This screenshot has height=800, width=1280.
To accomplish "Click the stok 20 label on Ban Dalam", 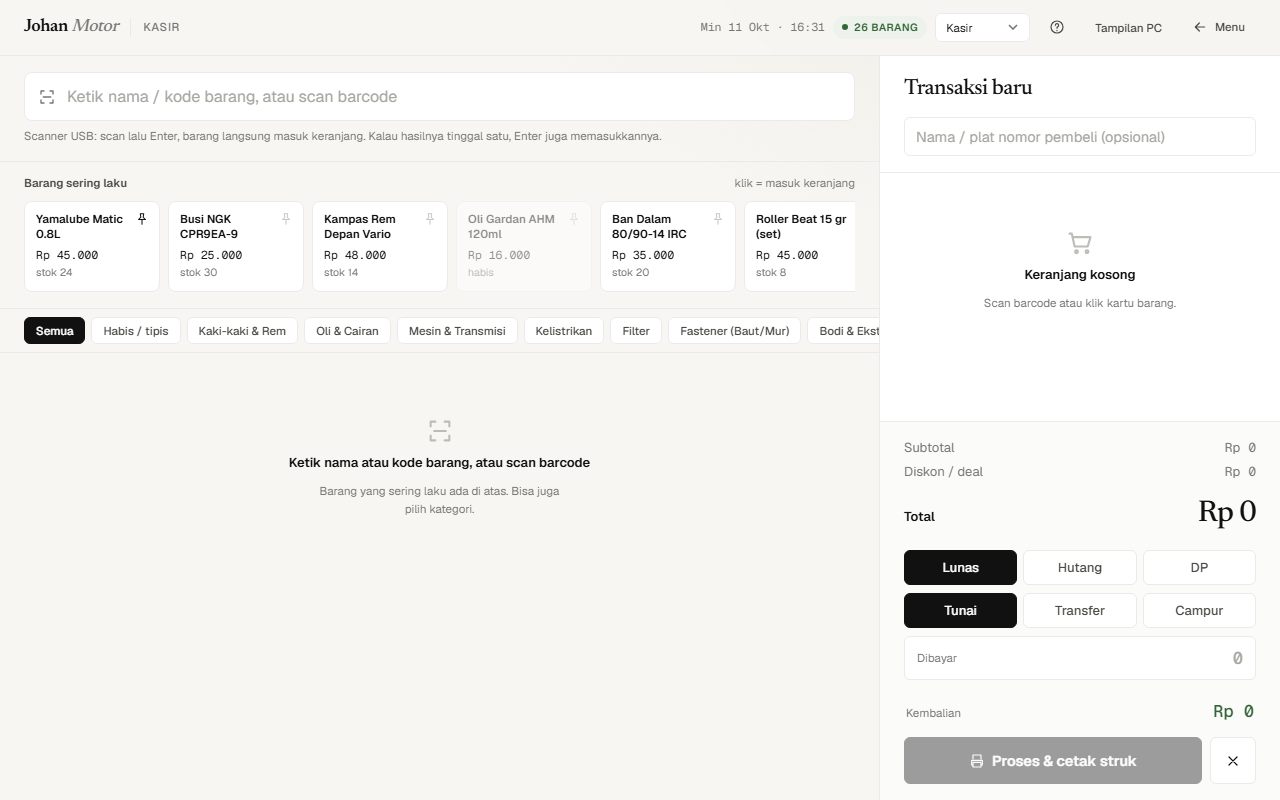I will click(630, 273).
